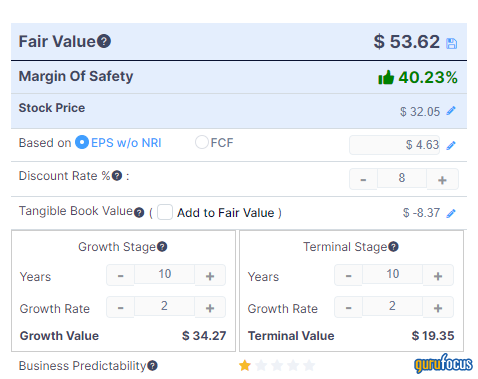Click the save icon beside Fair Value
The image size is (478, 379).
coord(452,43)
